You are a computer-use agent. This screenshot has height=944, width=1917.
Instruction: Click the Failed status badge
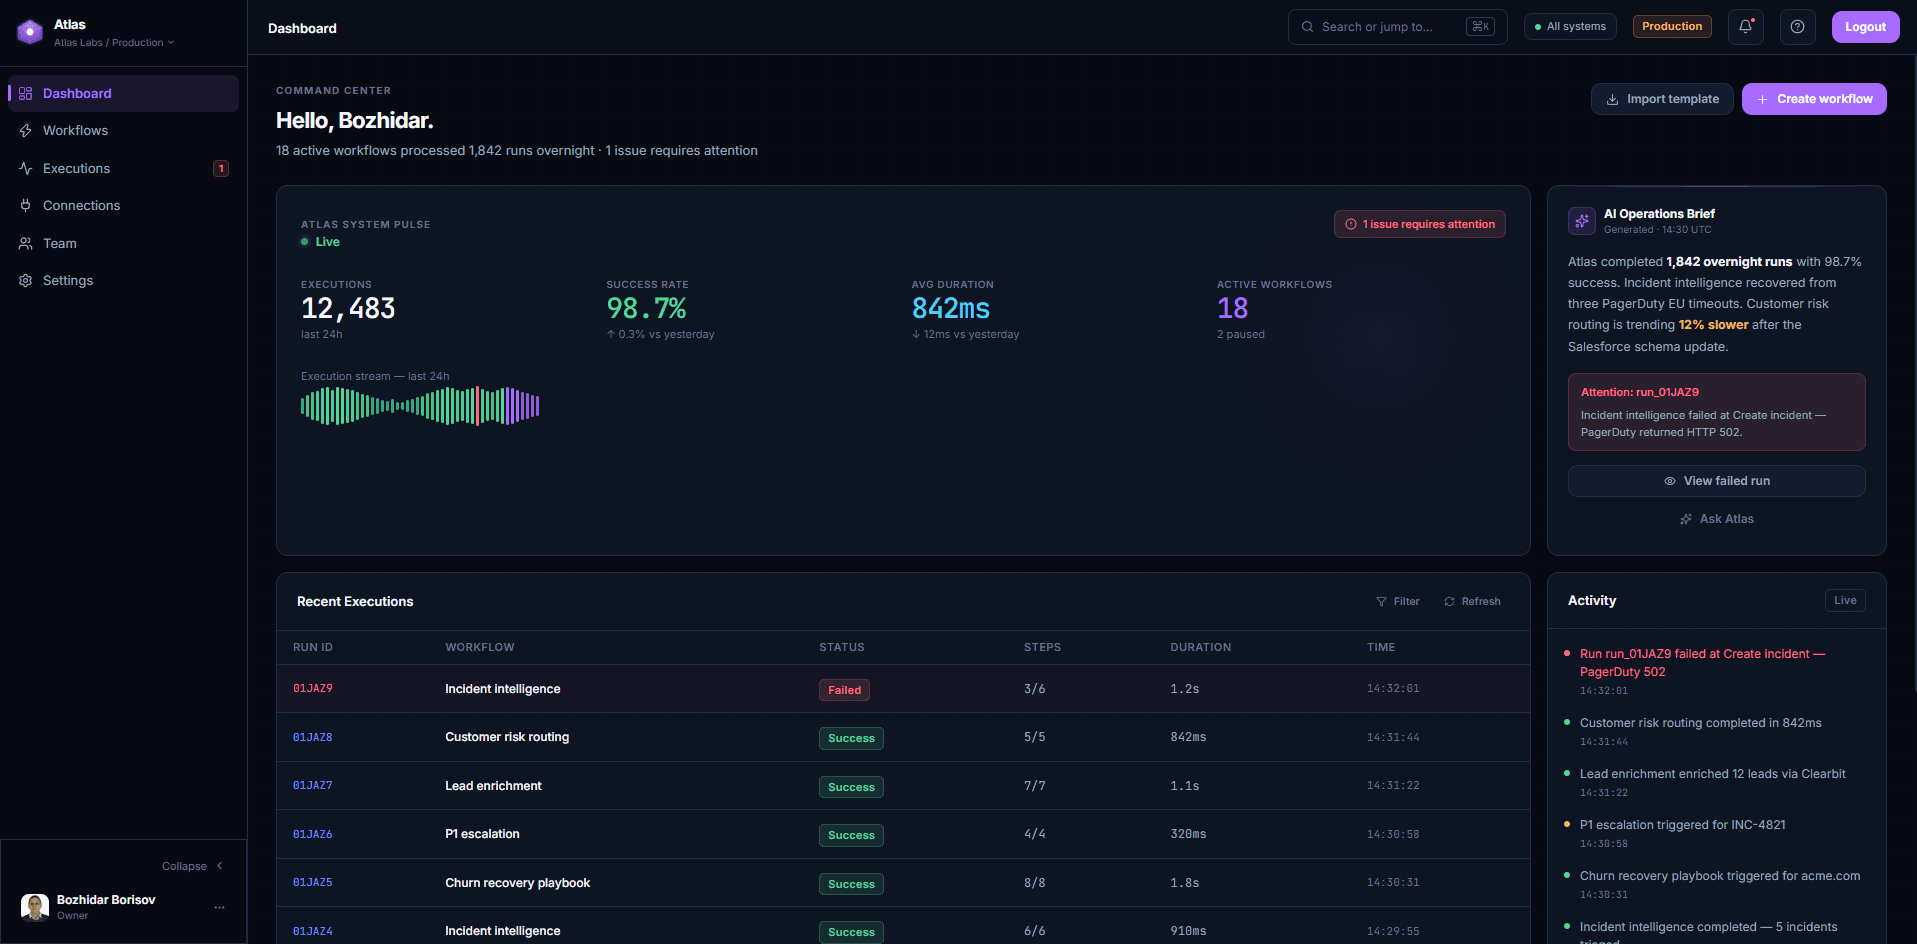point(845,690)
